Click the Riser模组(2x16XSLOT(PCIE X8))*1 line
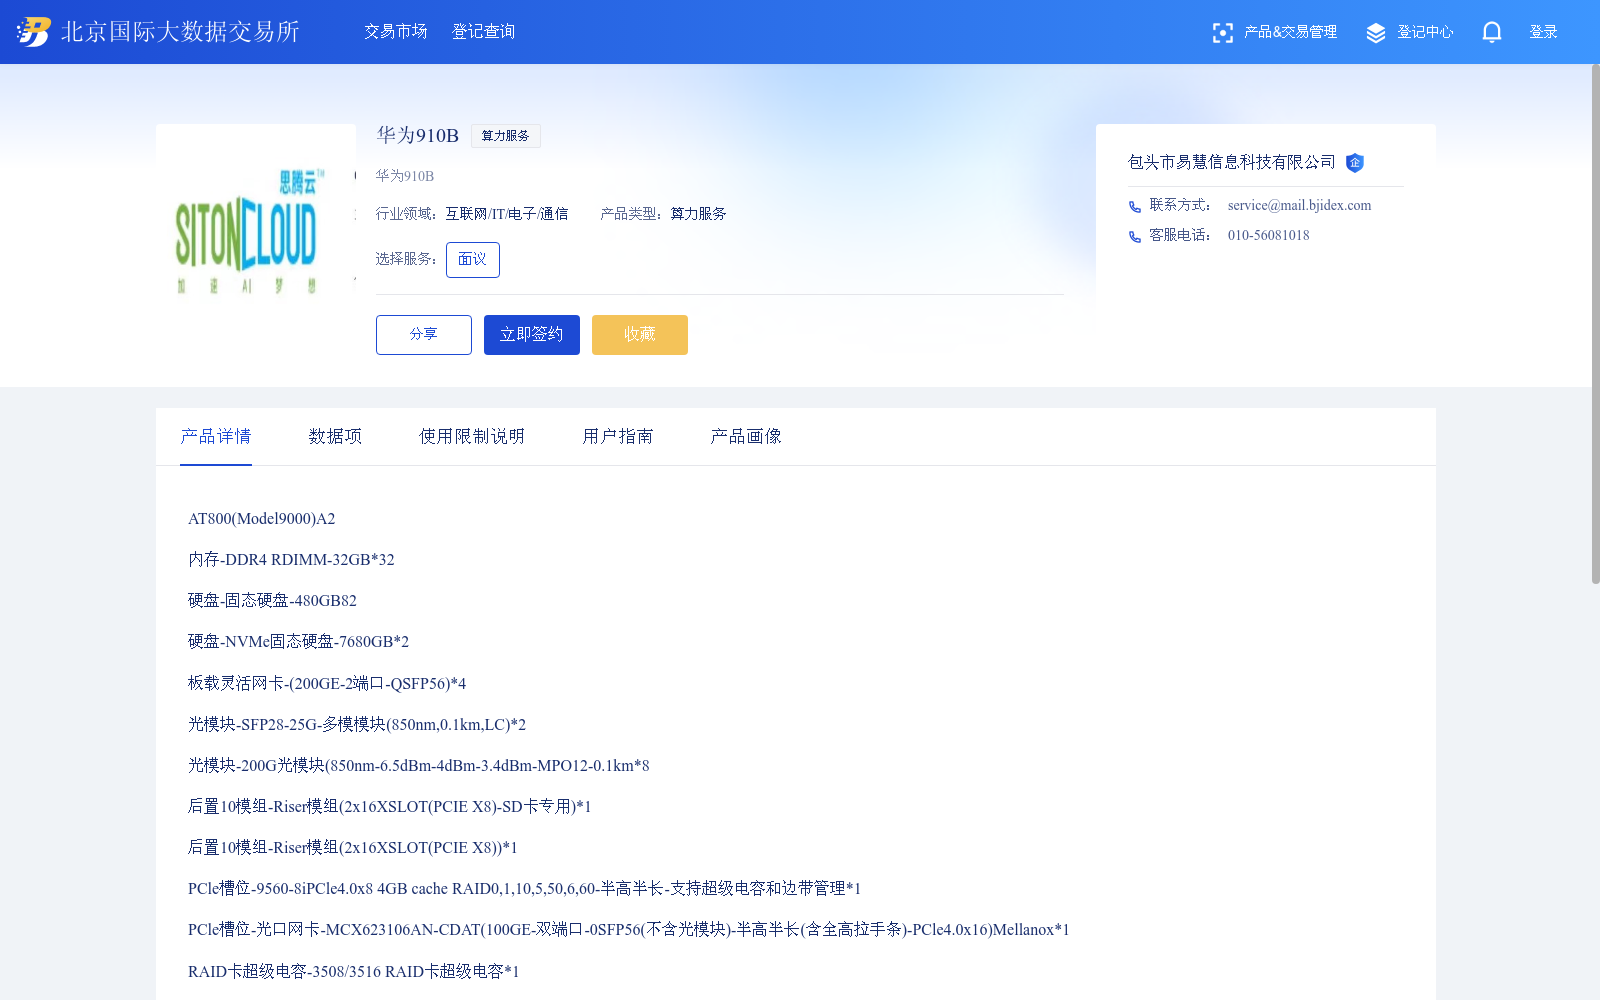This screenshot has height=1000, width=1600. pyautogui.click(x=353, y=848)
